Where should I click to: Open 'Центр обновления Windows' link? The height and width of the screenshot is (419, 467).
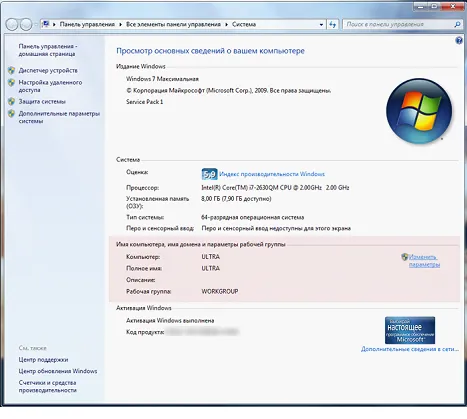pos(58,371)
